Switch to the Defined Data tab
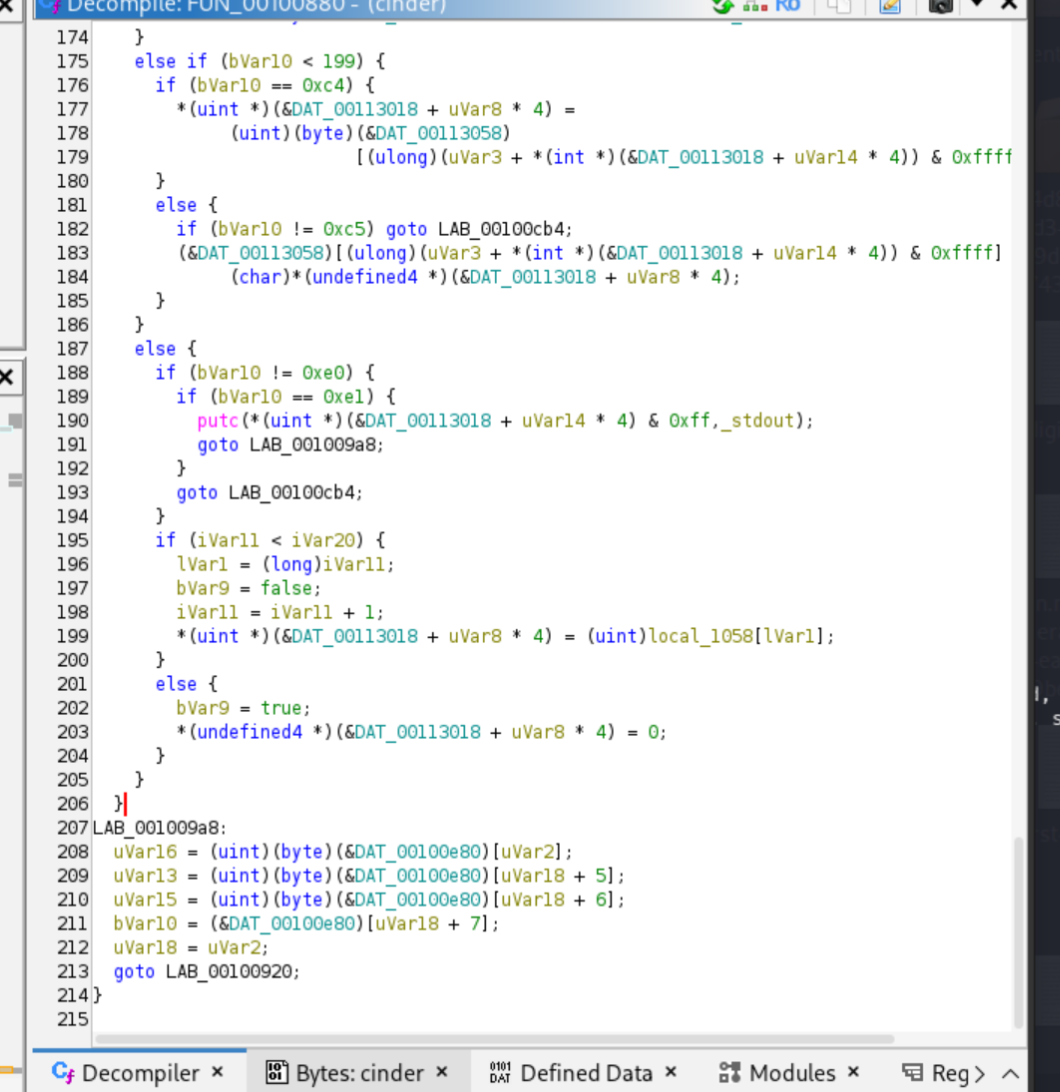 [x=586, y=1073]
